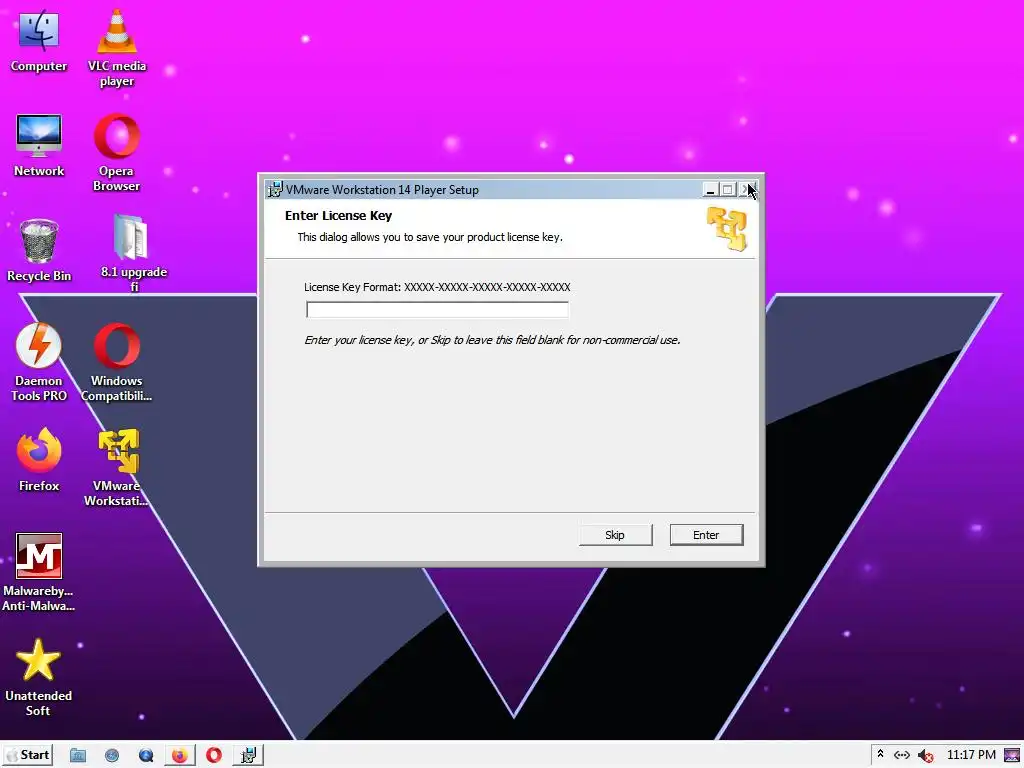Open the Computer desktop icon
Screen dimensions: 1024x768
[x=39, y=40]
